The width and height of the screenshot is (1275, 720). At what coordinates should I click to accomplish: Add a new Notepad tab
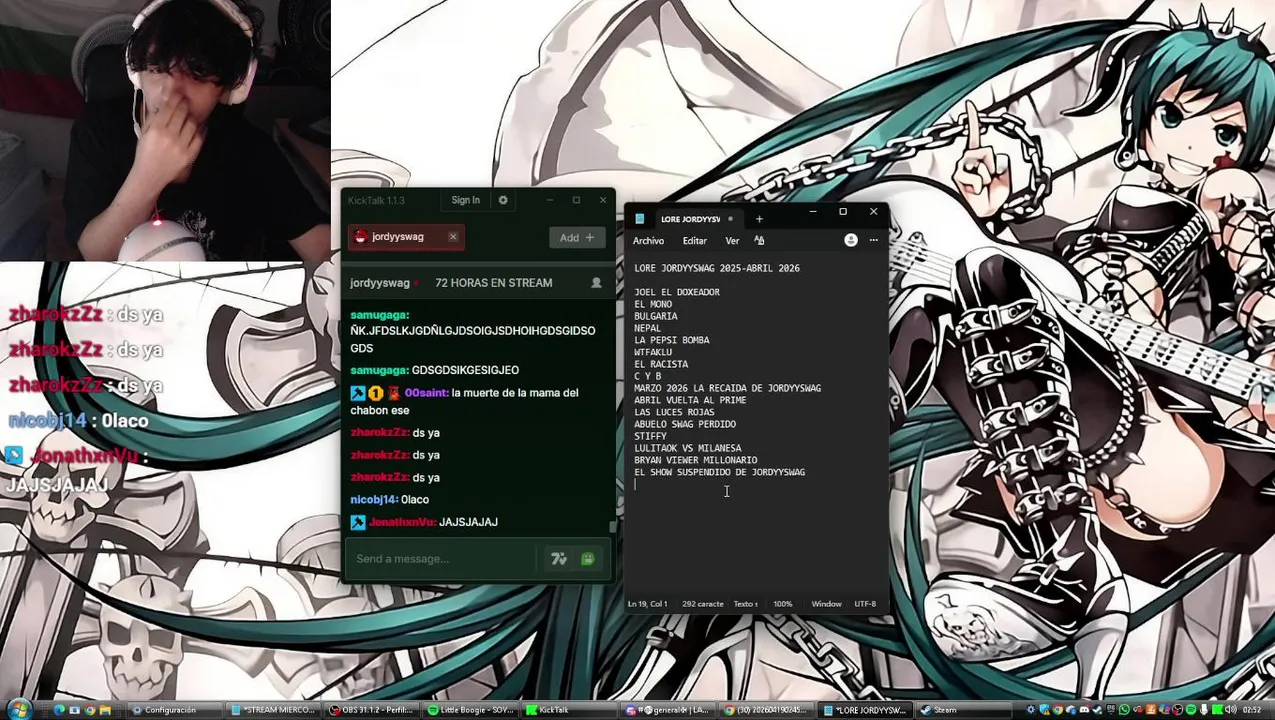pyautogui.click(x=759, y=219)
